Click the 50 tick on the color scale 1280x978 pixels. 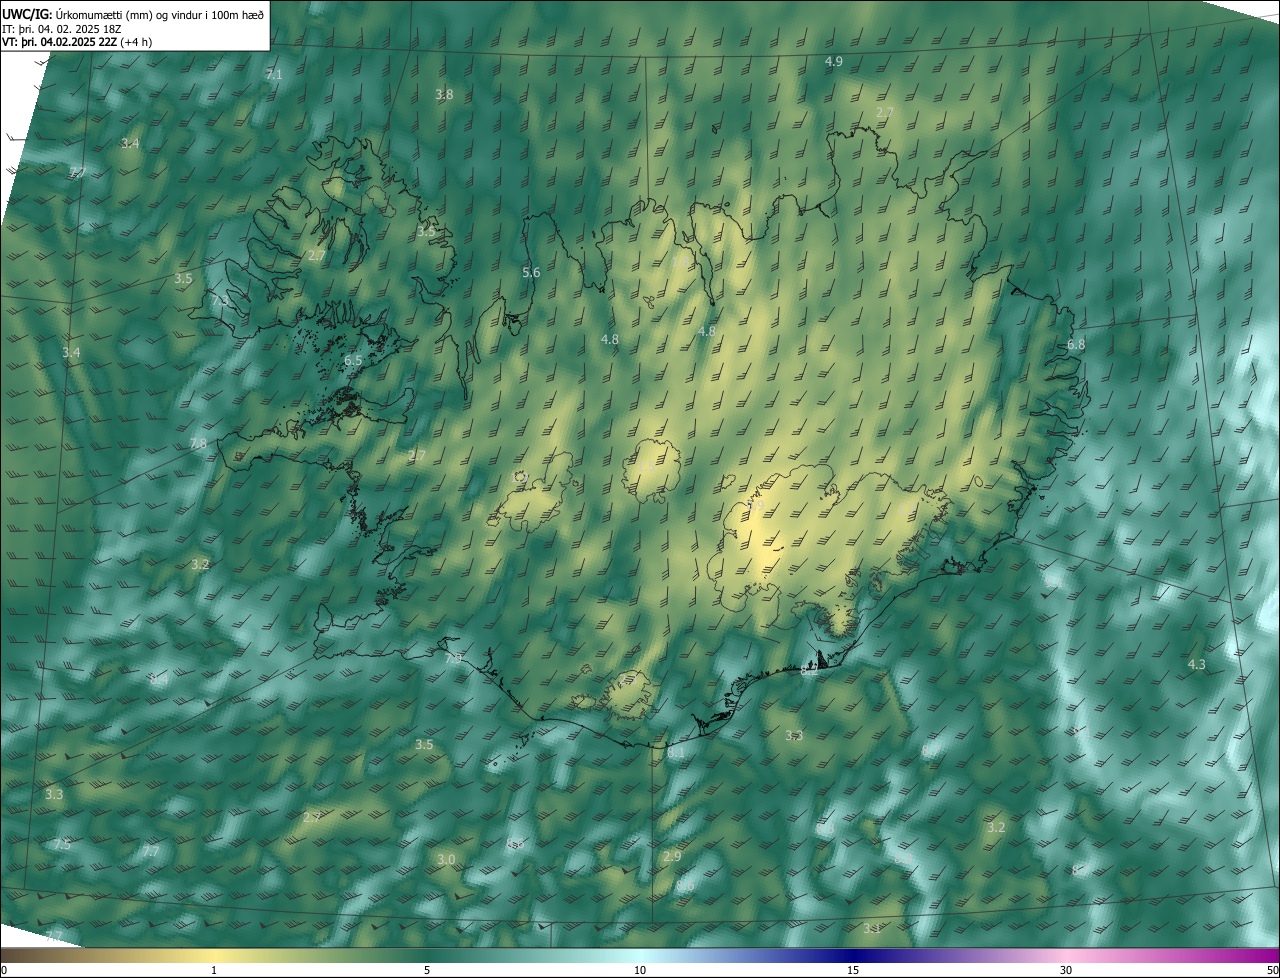click(x=1272, y=970)
